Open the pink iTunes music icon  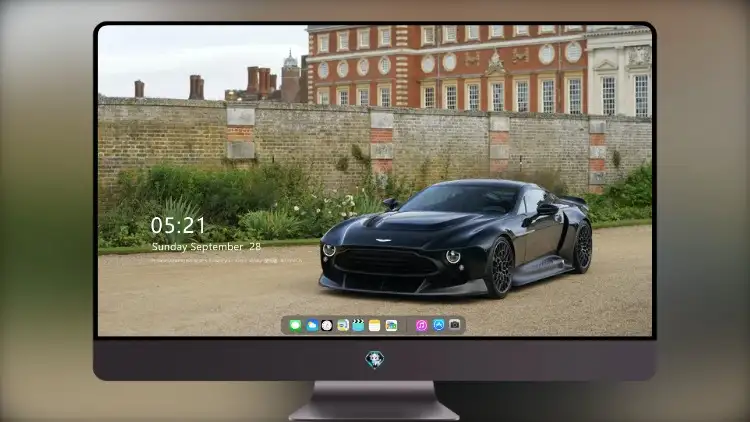pyautogui.click(x=421, y=325)
